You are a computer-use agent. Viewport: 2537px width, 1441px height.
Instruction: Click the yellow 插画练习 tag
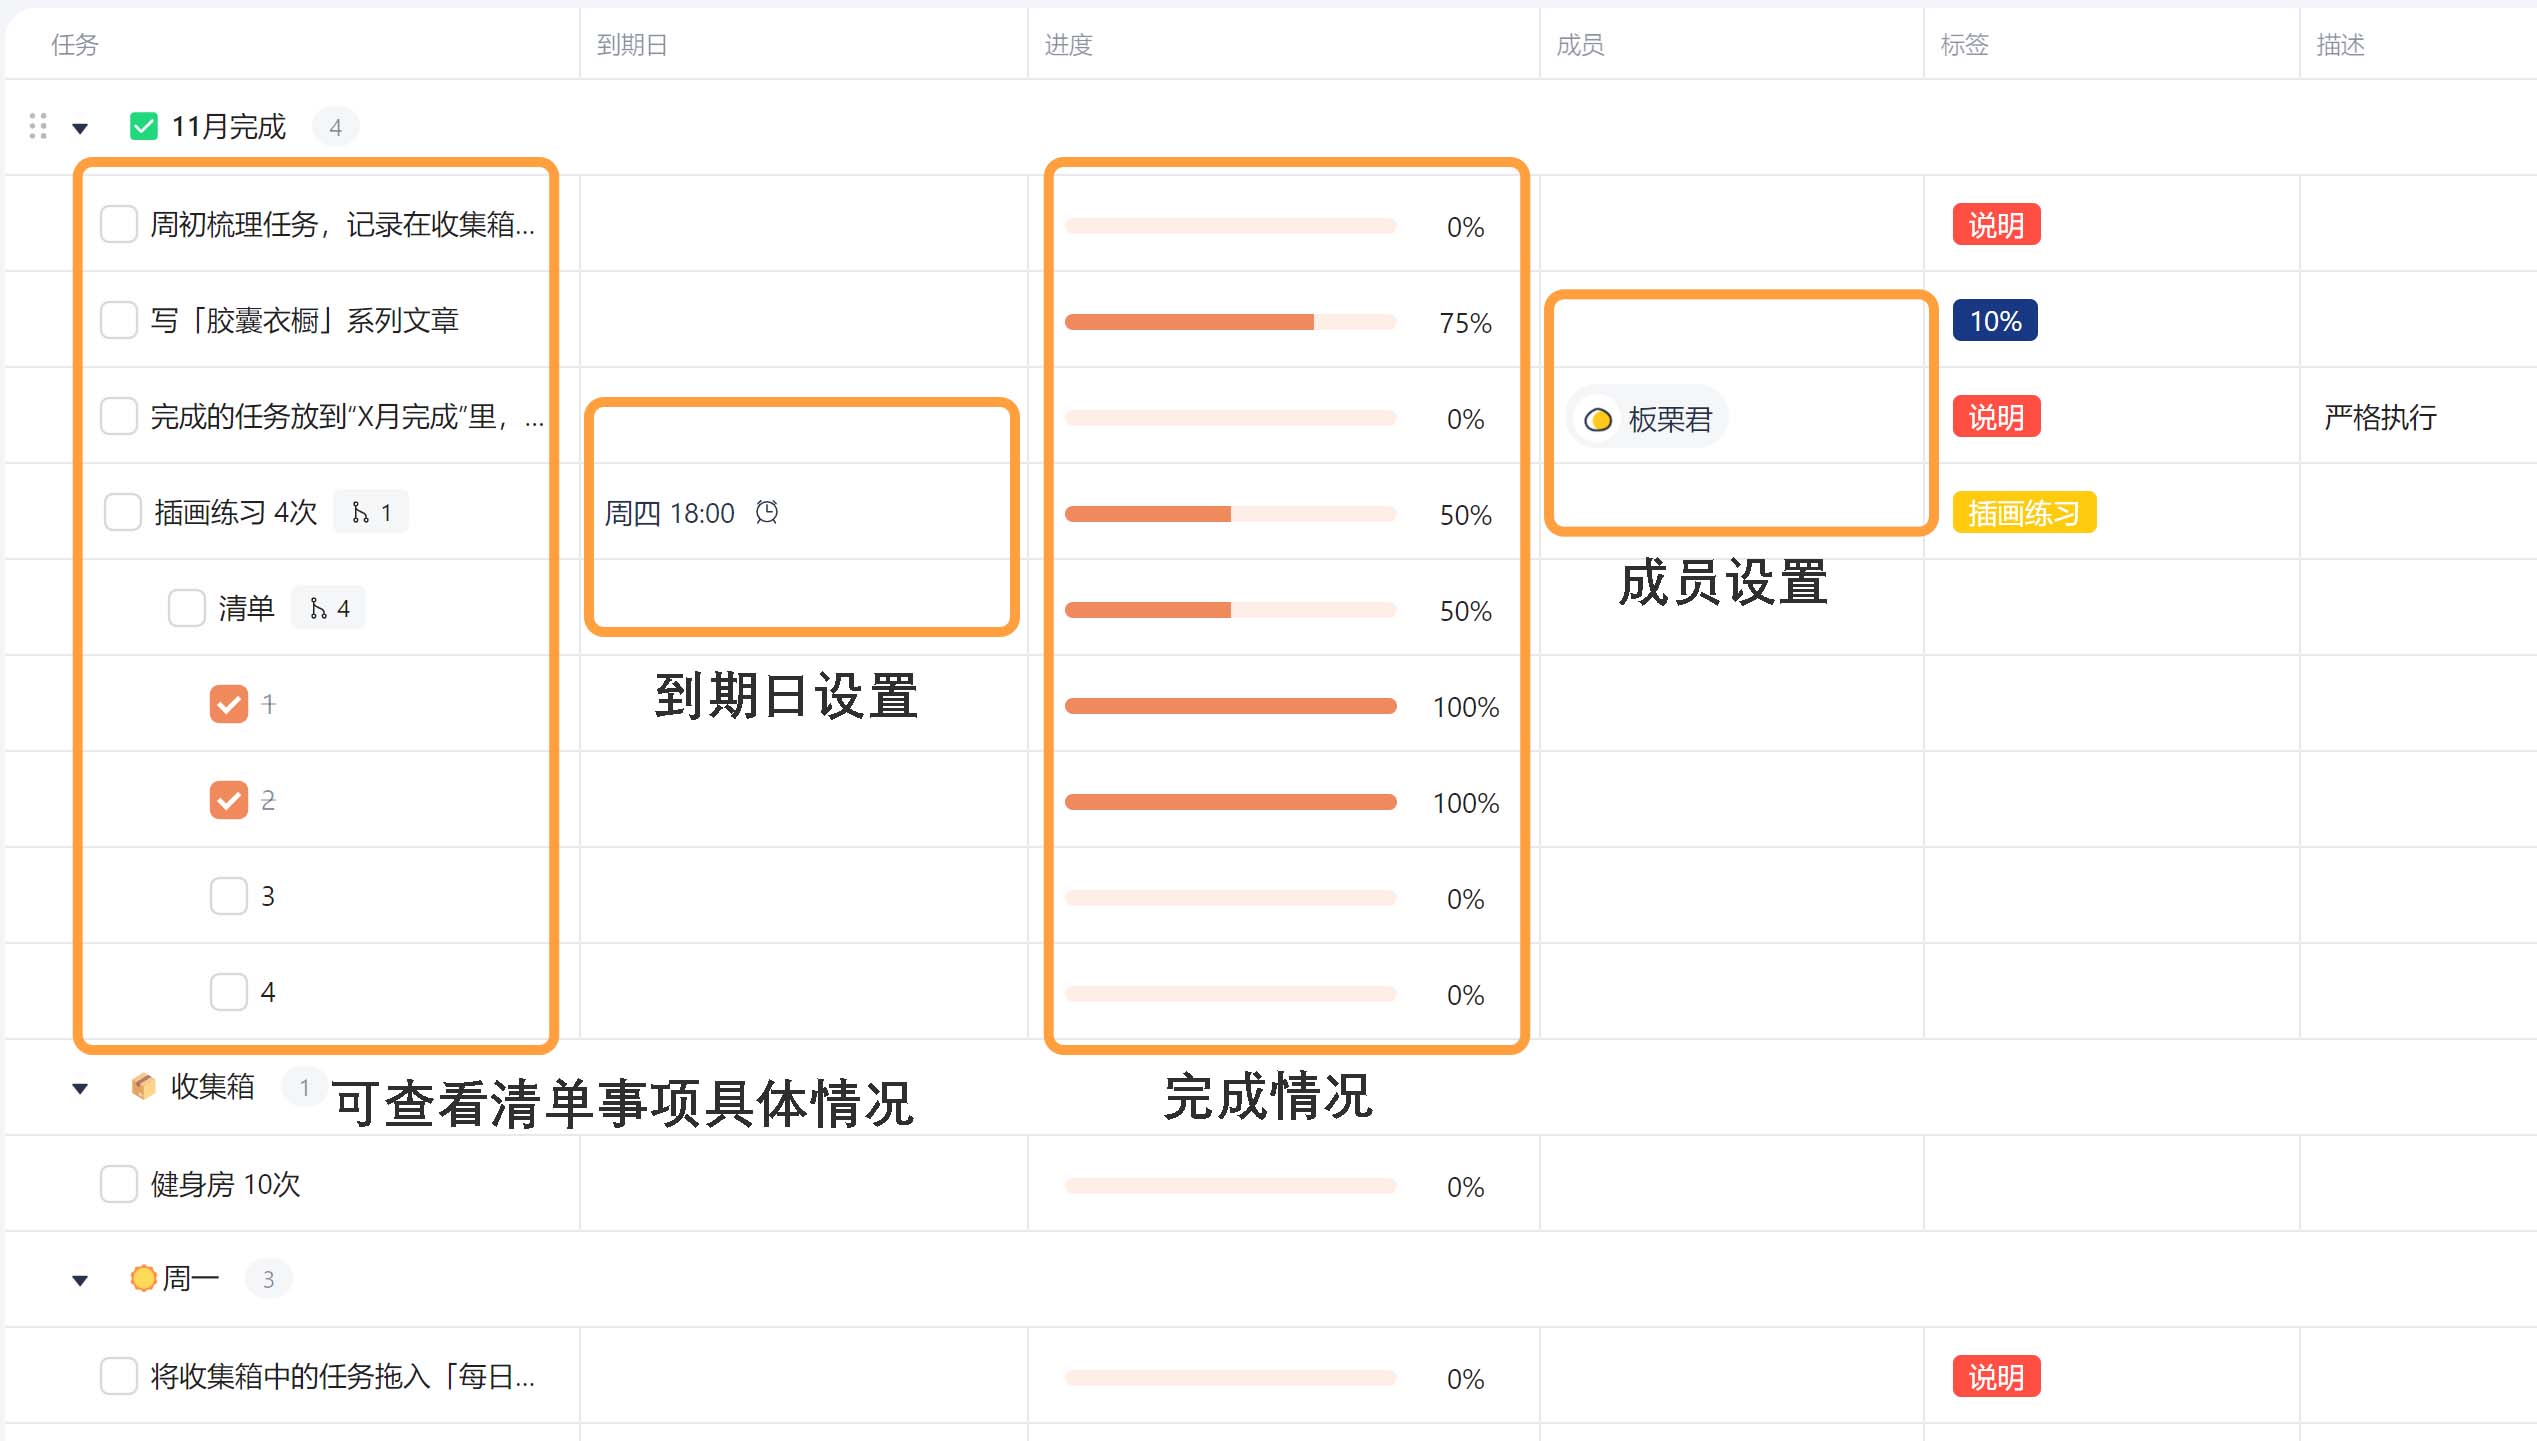click(2023, 513)
